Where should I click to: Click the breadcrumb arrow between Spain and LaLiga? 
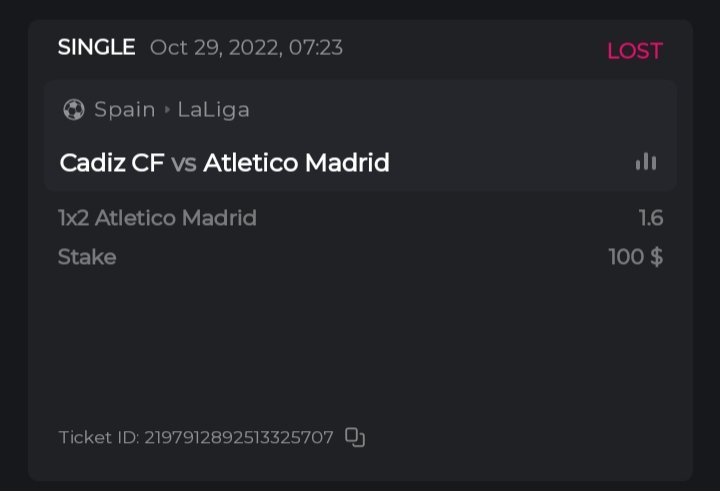(x=167, y=110)
